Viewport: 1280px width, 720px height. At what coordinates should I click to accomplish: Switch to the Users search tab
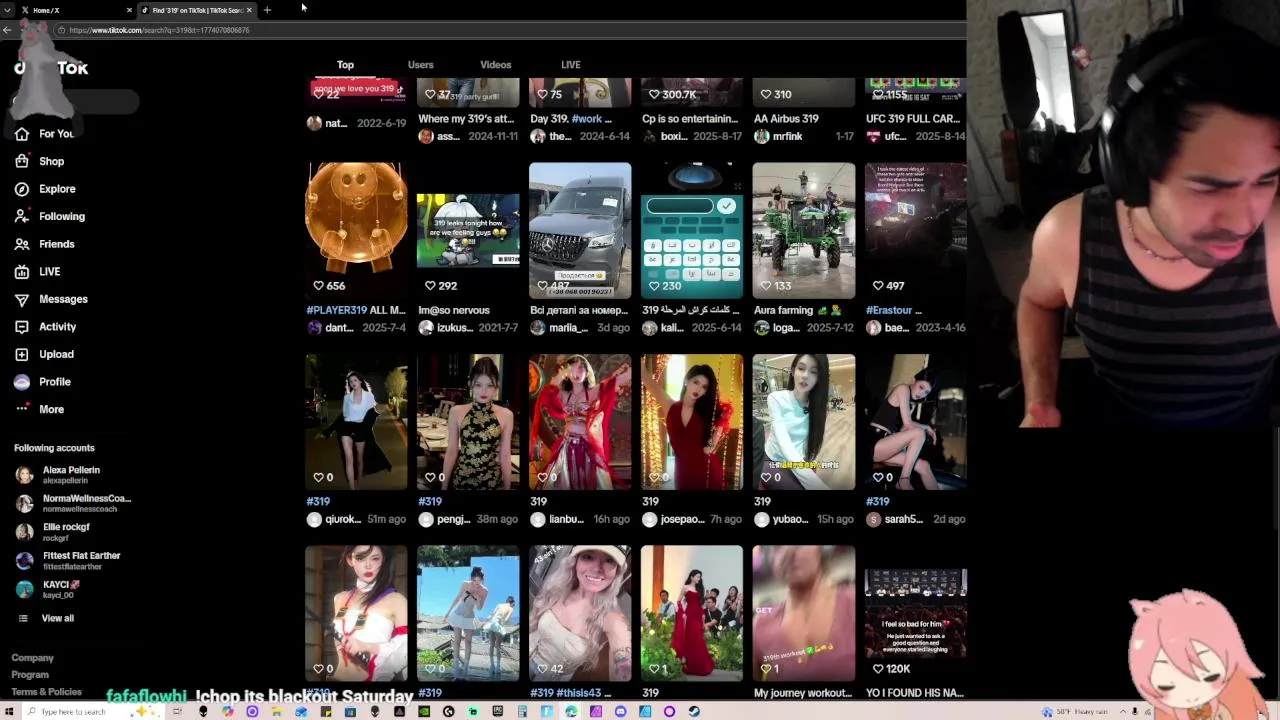tap(420, 65)
